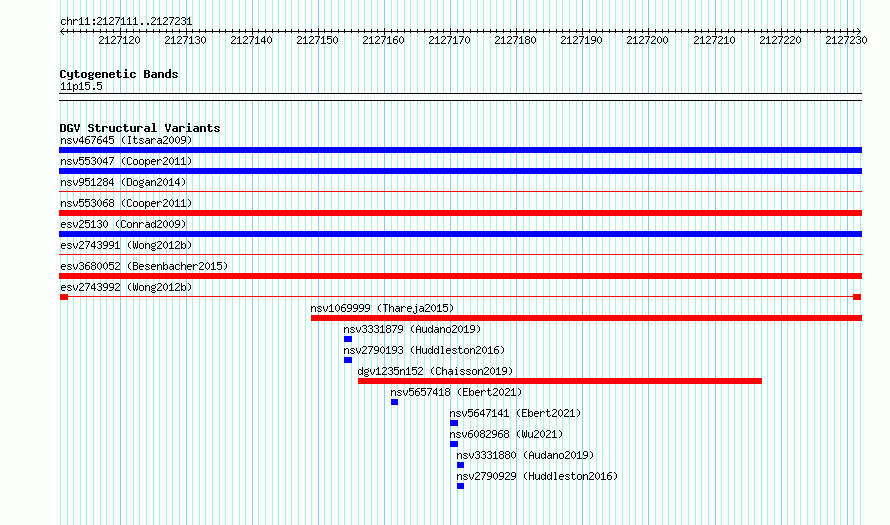Viewport: 890px width, 525px height.
Task: Select the blue nsv553047 variant bar
Action: [460, 171]
